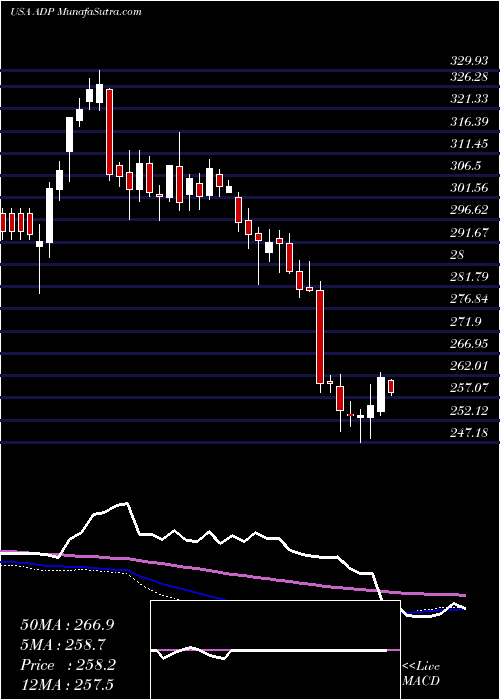The height and width of the screenshot is (700, 500).
Task: Select the 252.12 price axis label
Action: (469, 410)
